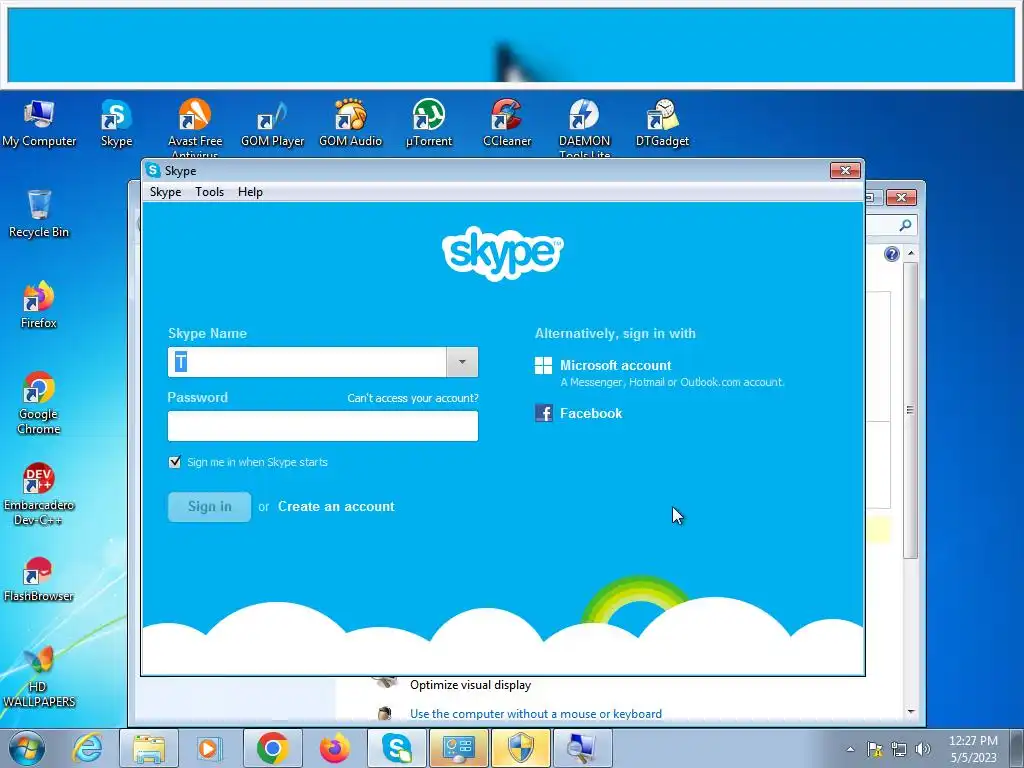This screenshot has height=768, width=1024.
Task: Click the taskbar clock showing 12:27 PM
Action: pyautogui.click(x=973, y=748)
